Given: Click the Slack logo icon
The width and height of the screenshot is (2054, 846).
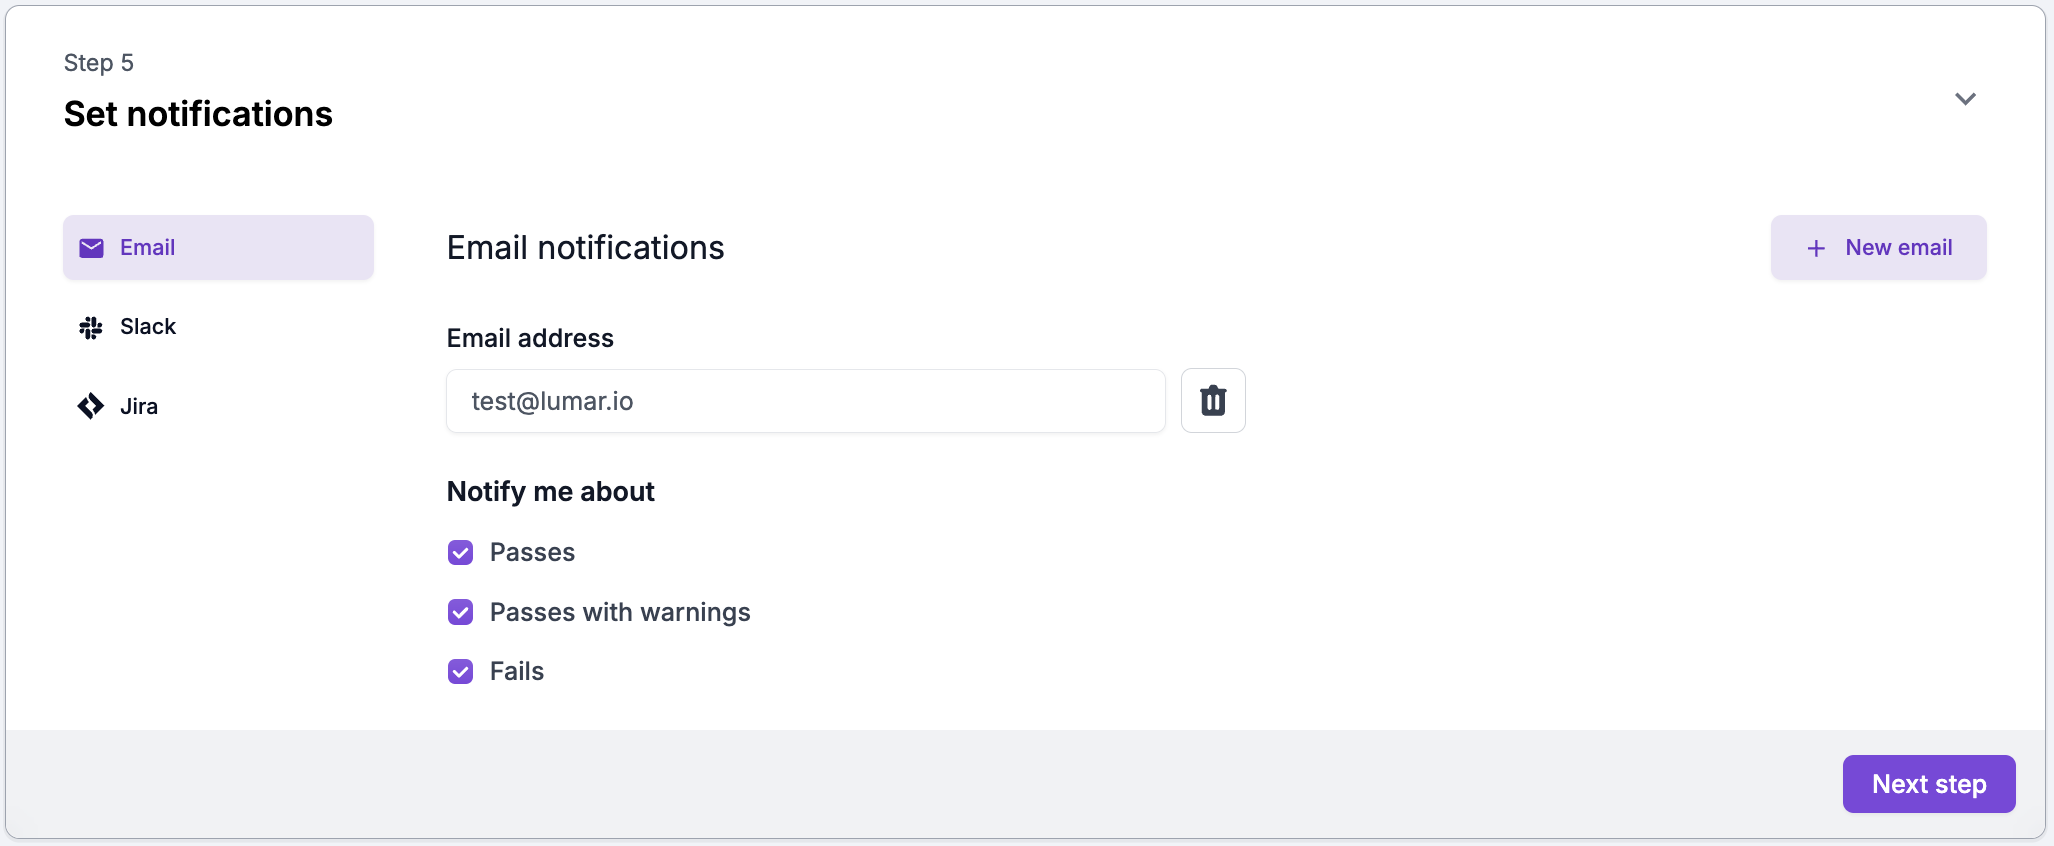Looking at the screenshot, I should 91,327.
